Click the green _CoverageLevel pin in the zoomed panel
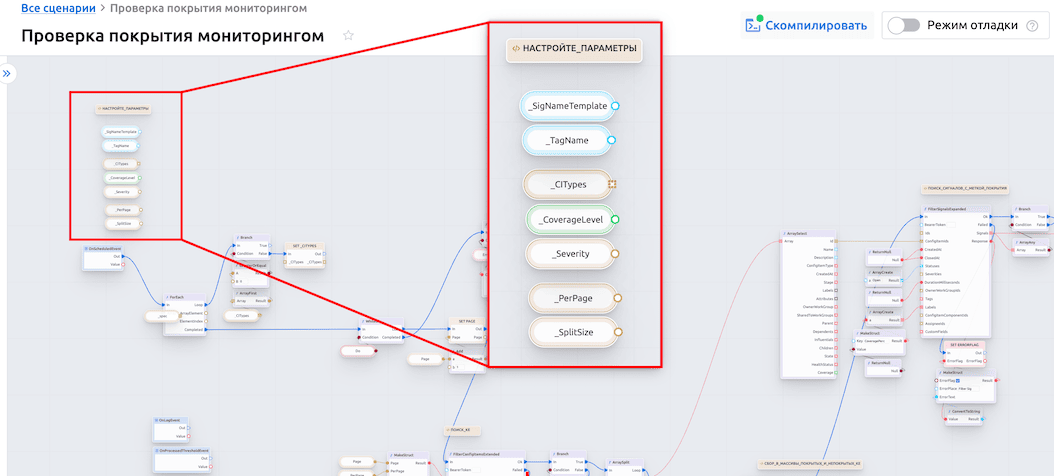The height and width of the screenshot is (476, 1054). (615, 219)
